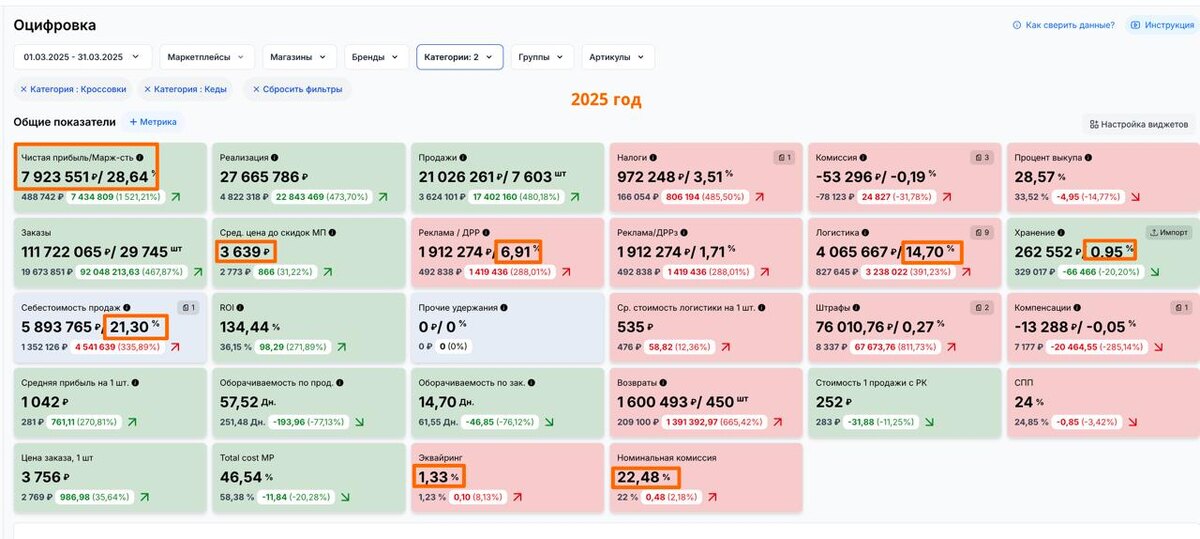Viewport: 1200px width, 539px height.
Task: Open the Как сверить данные? link
Action: coord(1064,25)
